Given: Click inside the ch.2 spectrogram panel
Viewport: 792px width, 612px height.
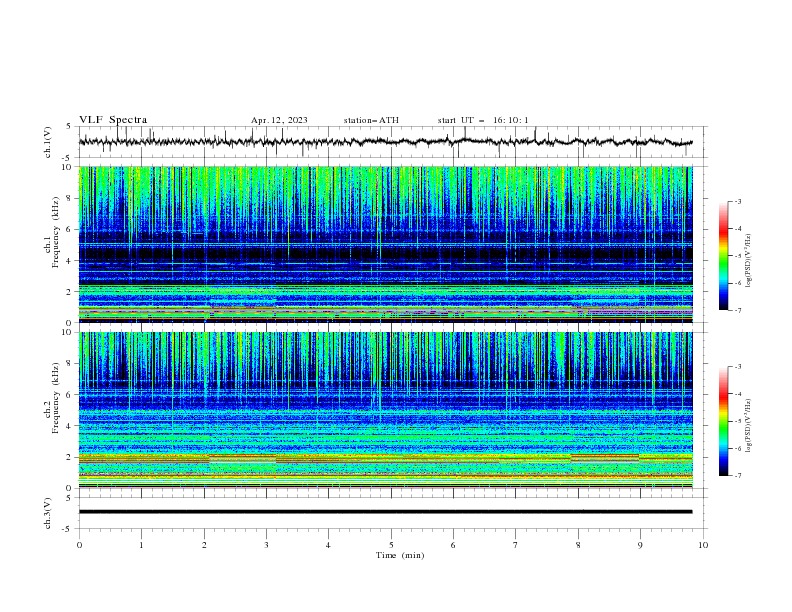Looking at the screenshot, I should coord(386,410).
